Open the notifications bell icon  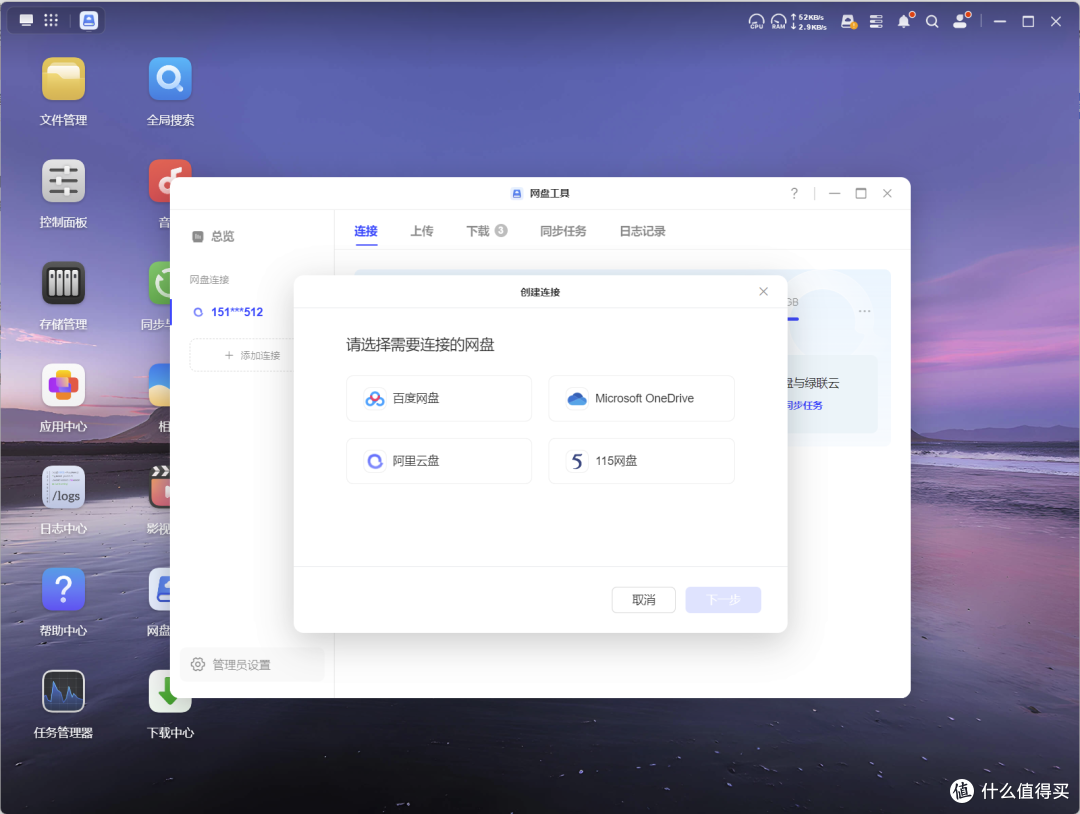pos(904,21)
